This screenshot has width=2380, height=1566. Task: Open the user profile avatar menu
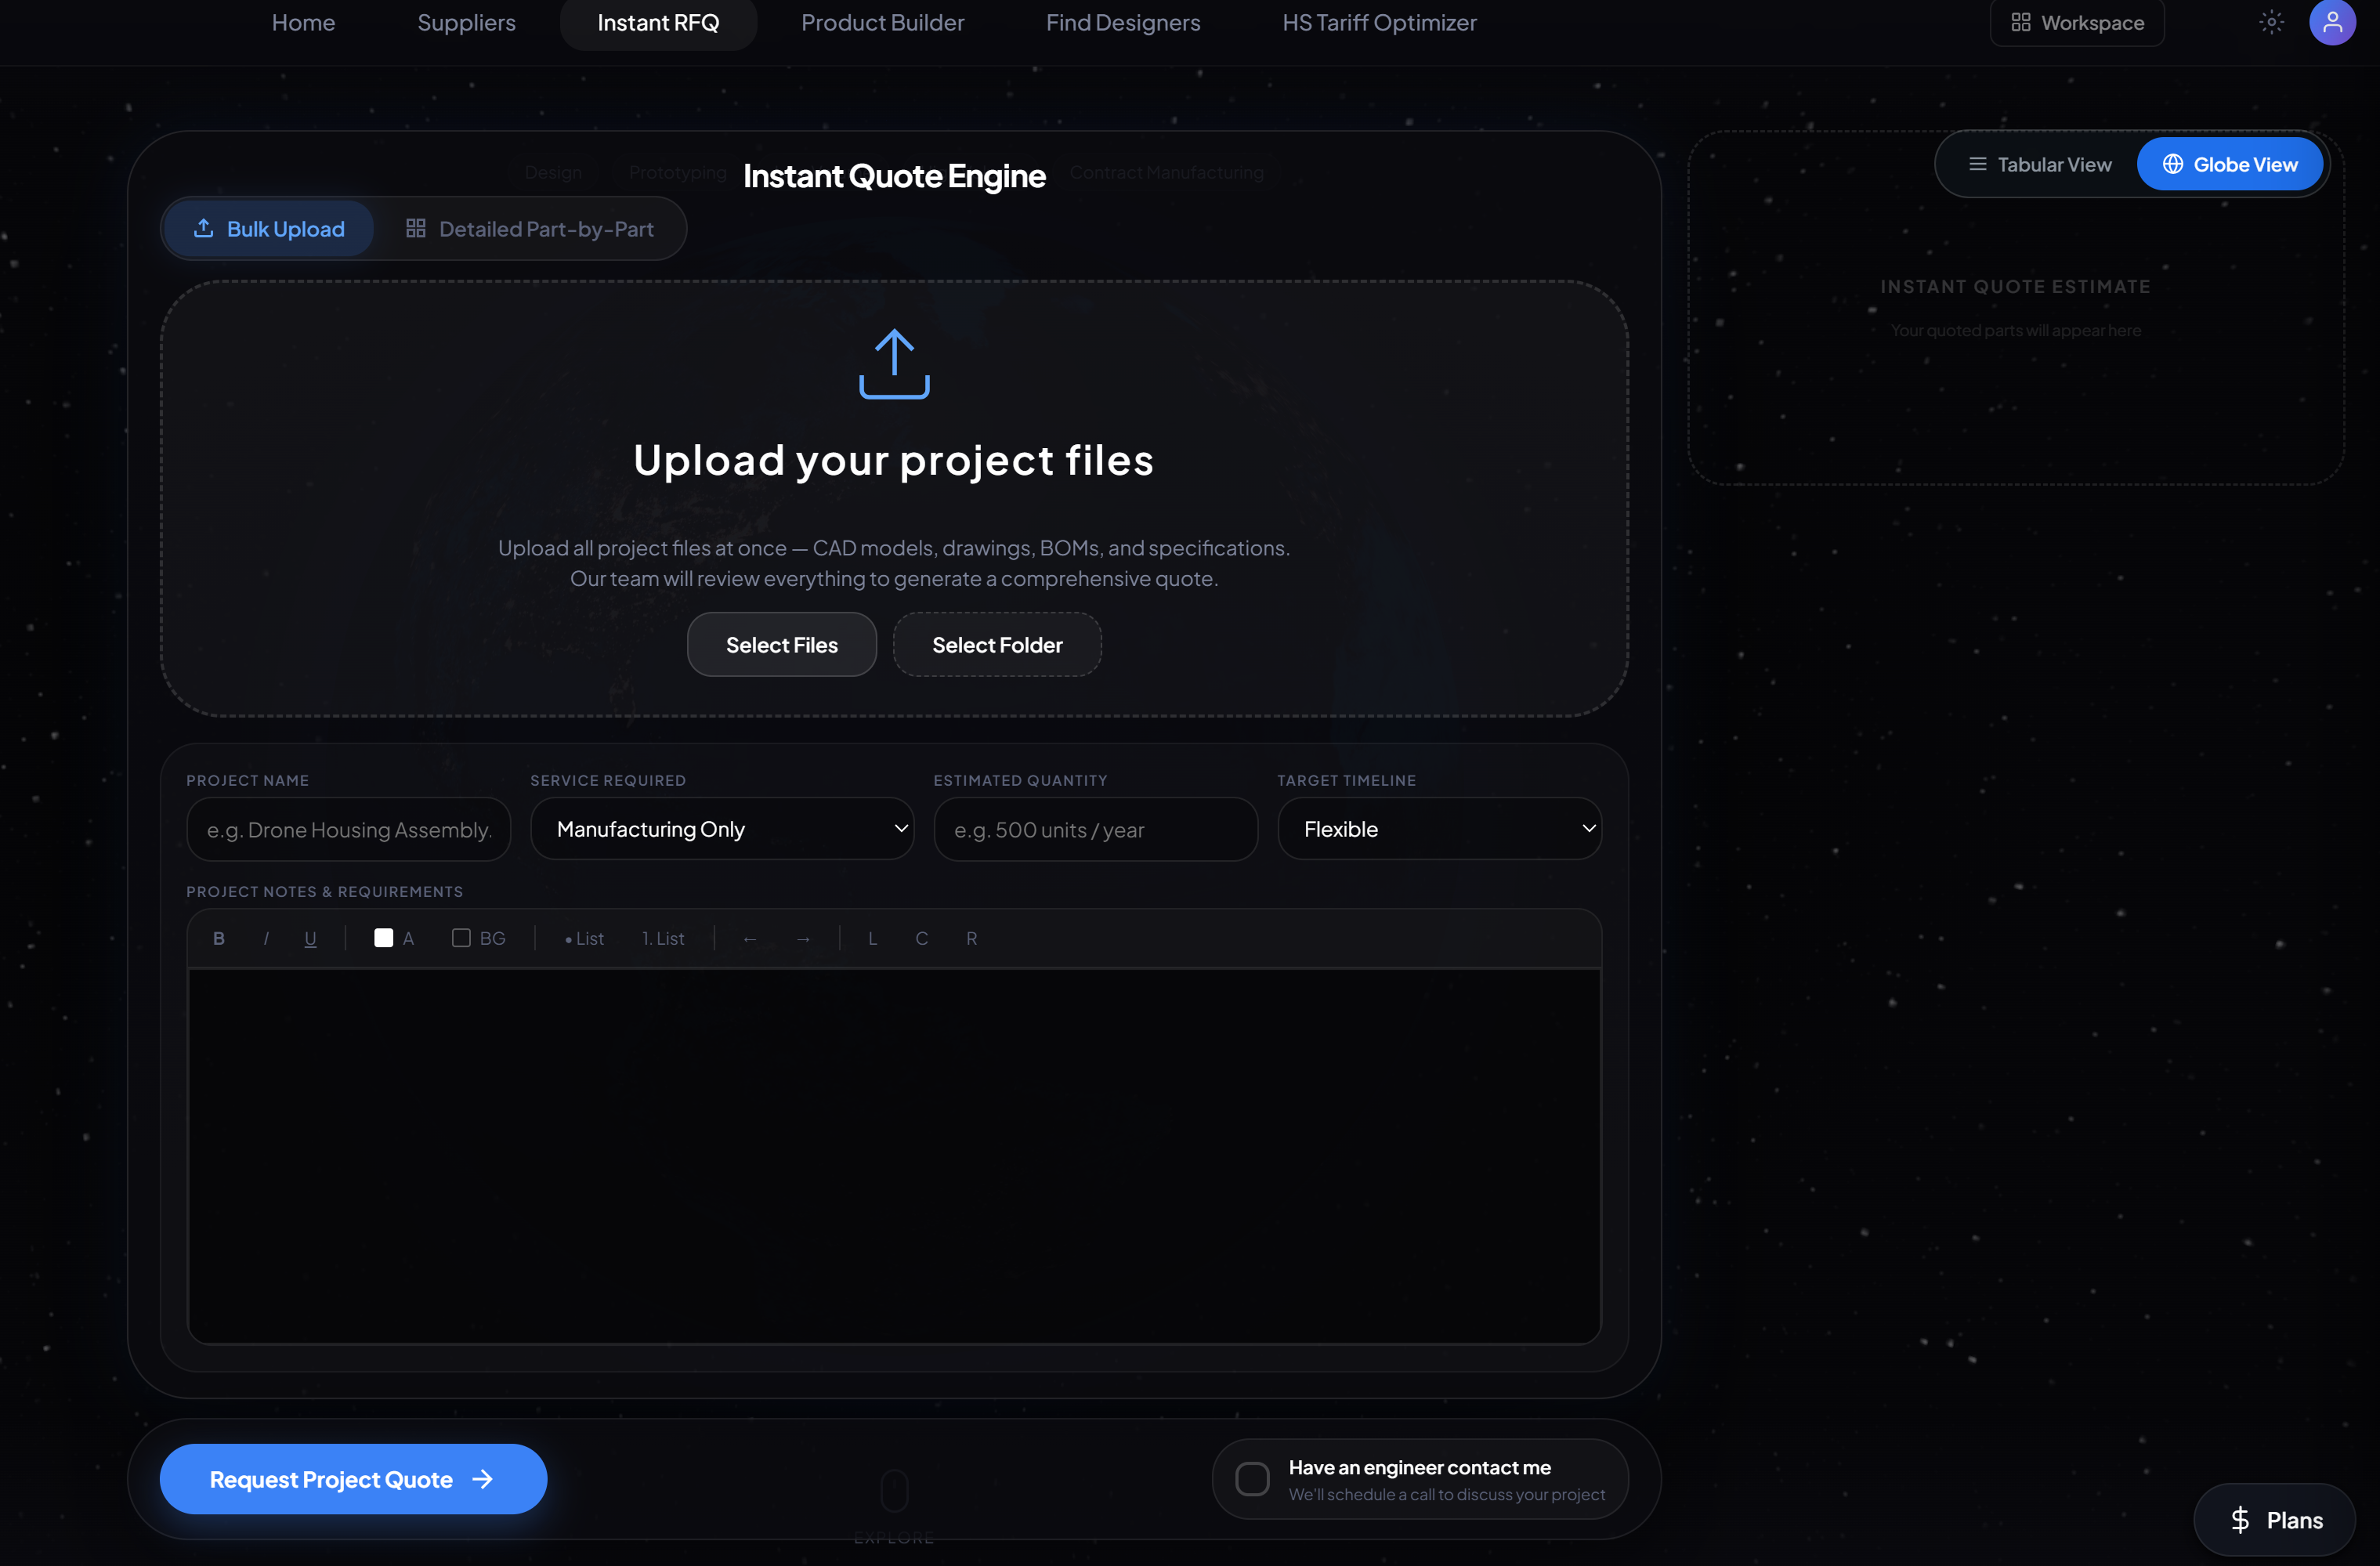coord(2333,22)
